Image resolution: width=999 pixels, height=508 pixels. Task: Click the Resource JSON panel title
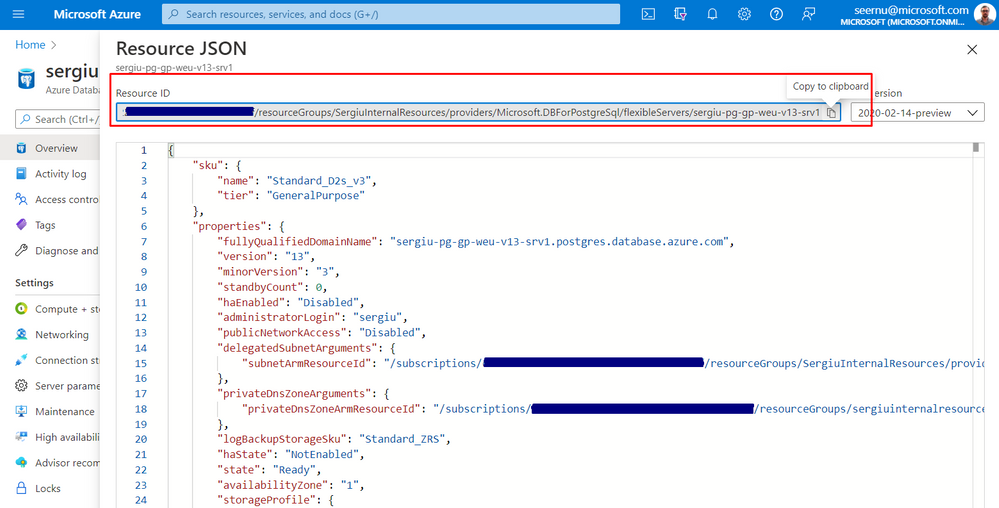(x=181, y=48)
